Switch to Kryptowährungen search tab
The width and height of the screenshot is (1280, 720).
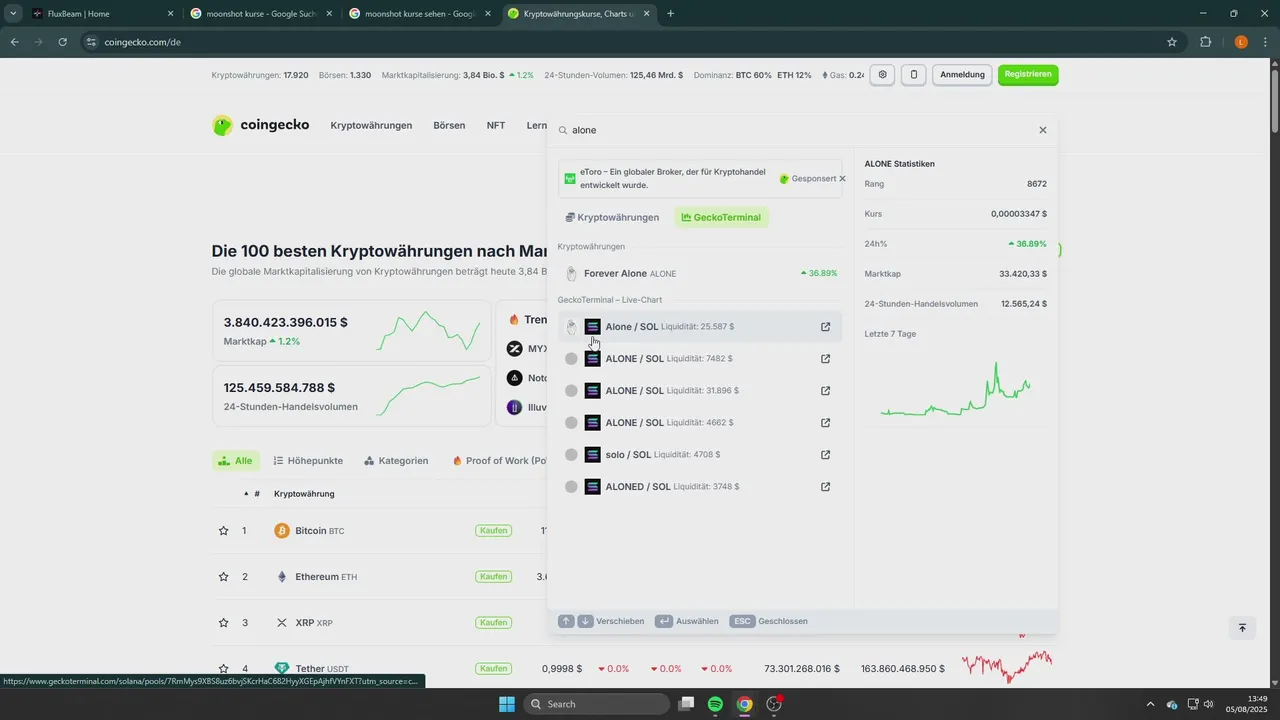pos(612,217)
